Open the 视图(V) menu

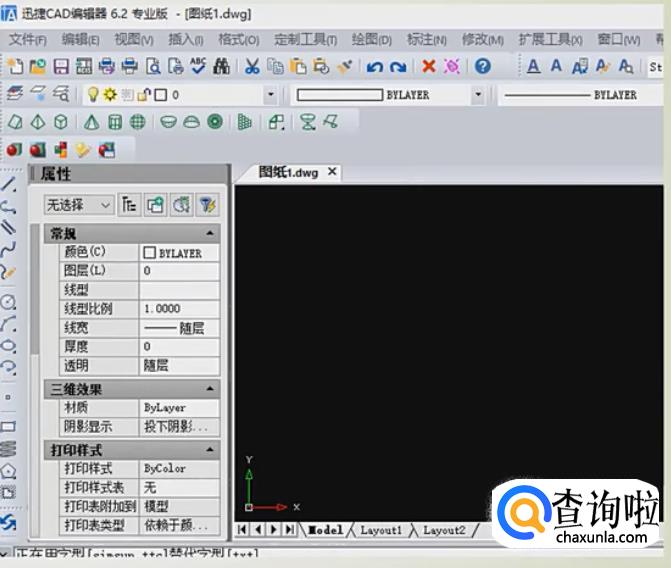[x=134, y=39]
